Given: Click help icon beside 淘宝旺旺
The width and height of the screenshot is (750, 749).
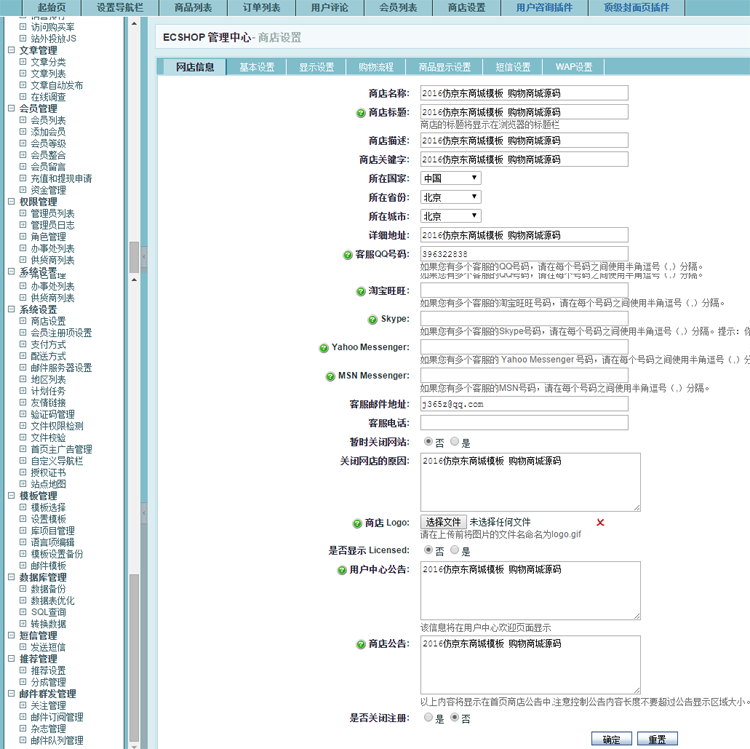Looking at the screenshot, I should click(361, 291).
